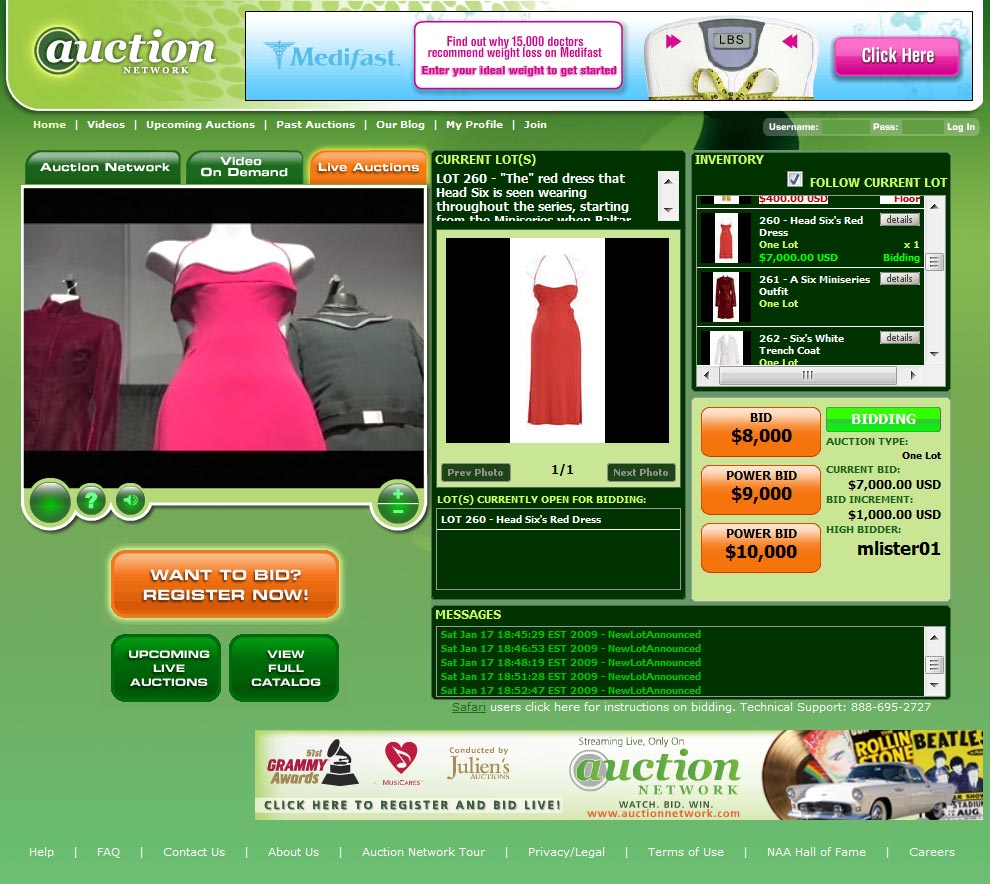Click the round green play button
Screen dimensions: 990x884
[50, 502]
